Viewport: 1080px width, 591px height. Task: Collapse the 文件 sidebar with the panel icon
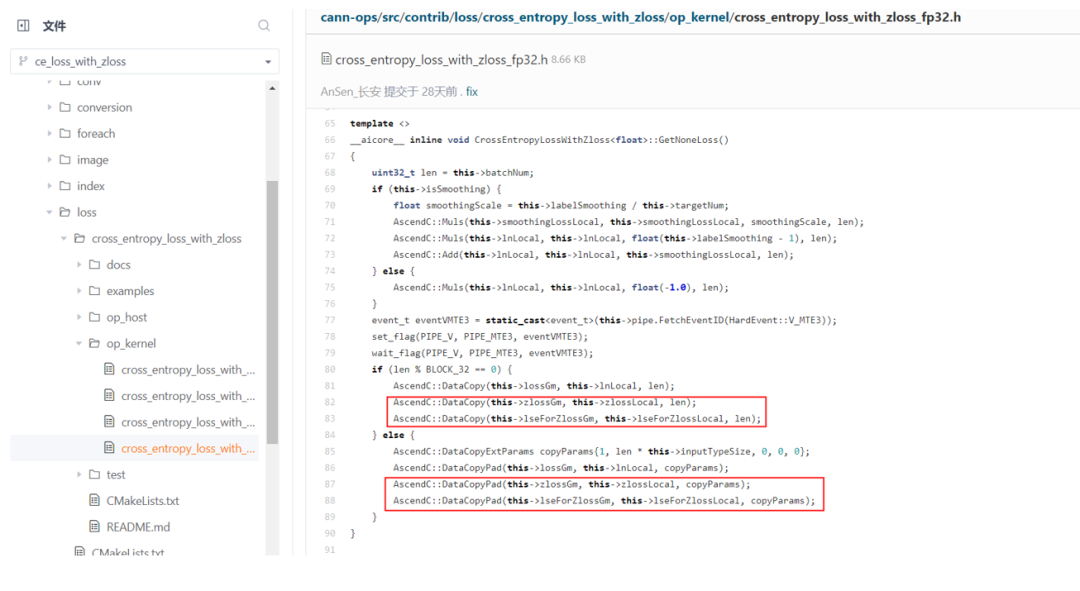coord(23,25)
